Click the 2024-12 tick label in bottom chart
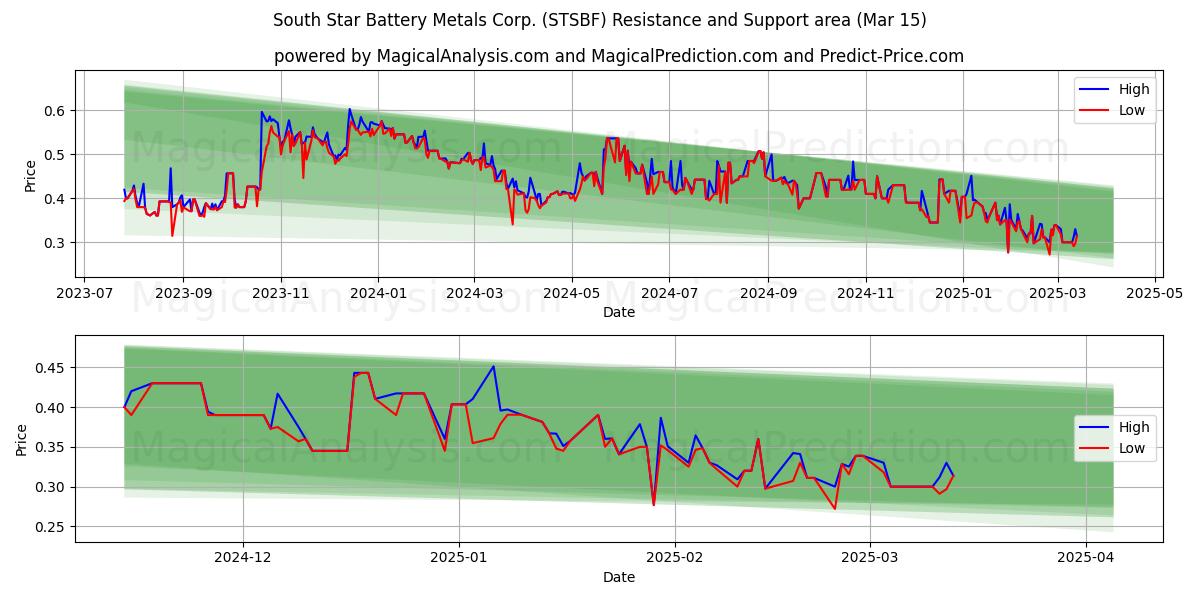The image size is (1200, 600). [243, 558]
